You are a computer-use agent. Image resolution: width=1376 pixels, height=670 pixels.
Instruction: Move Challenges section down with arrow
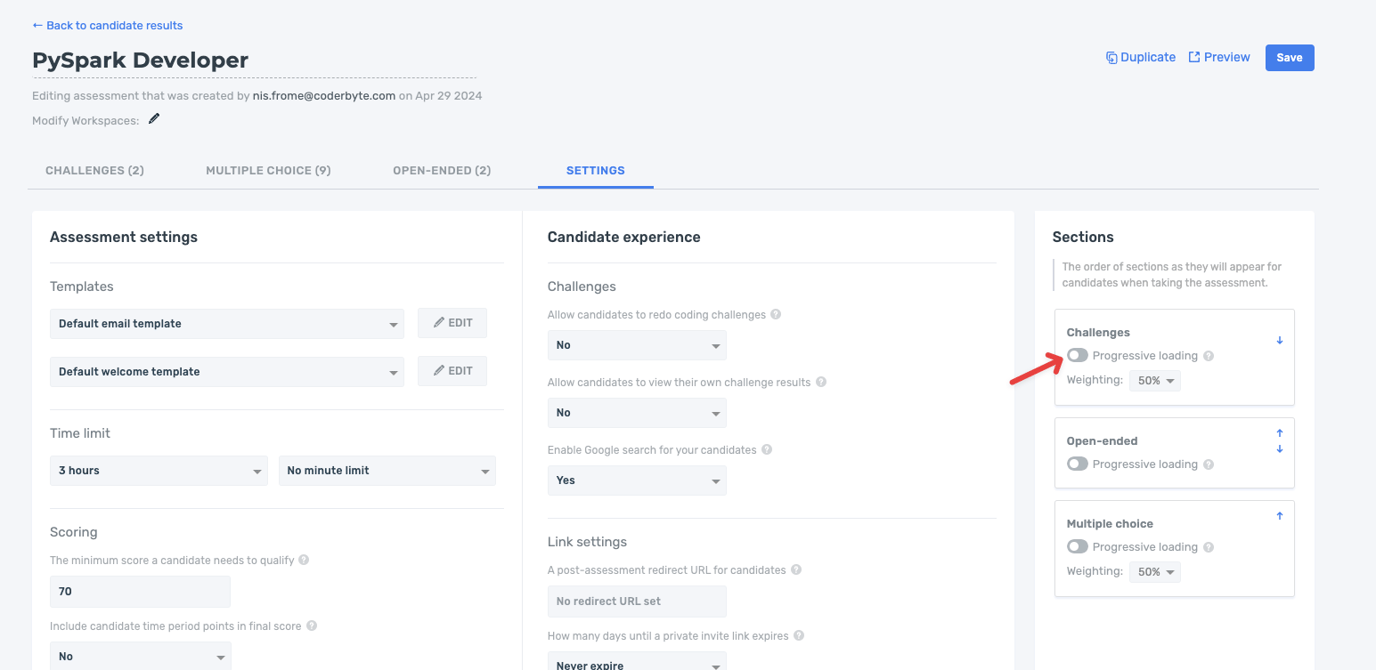click(x=1279, y=341)
